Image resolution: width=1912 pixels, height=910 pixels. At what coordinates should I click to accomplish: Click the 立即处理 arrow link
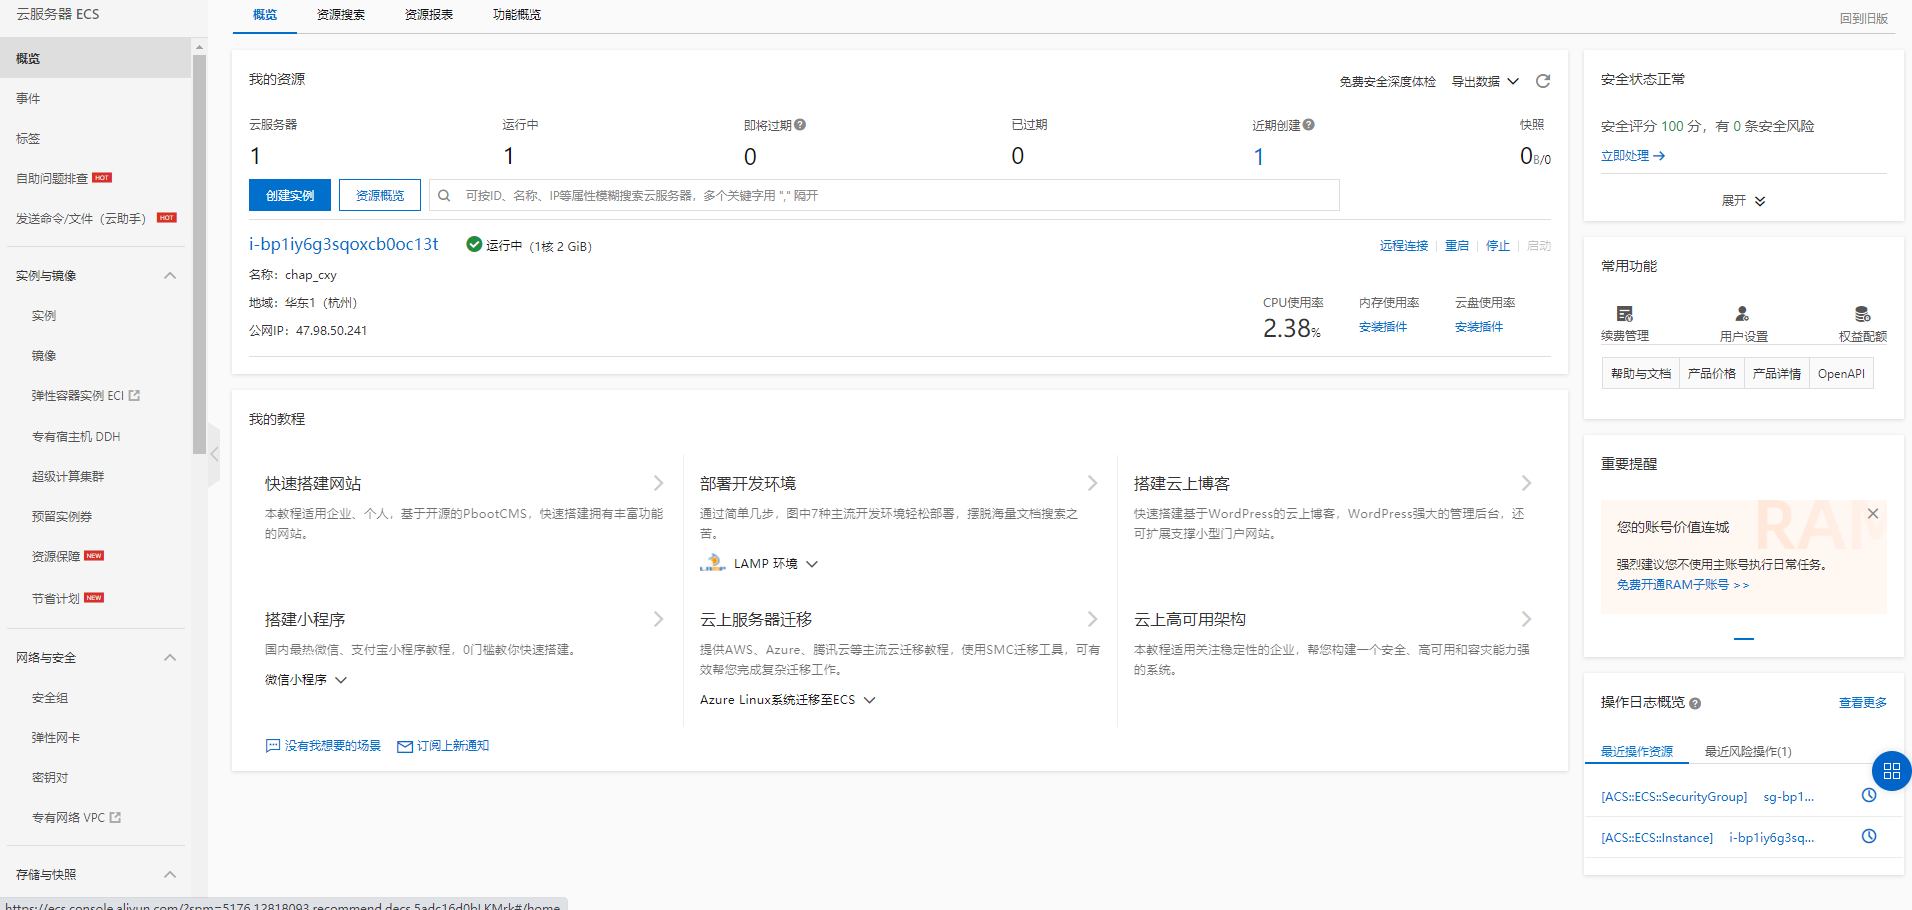(x=1632, y=156)
